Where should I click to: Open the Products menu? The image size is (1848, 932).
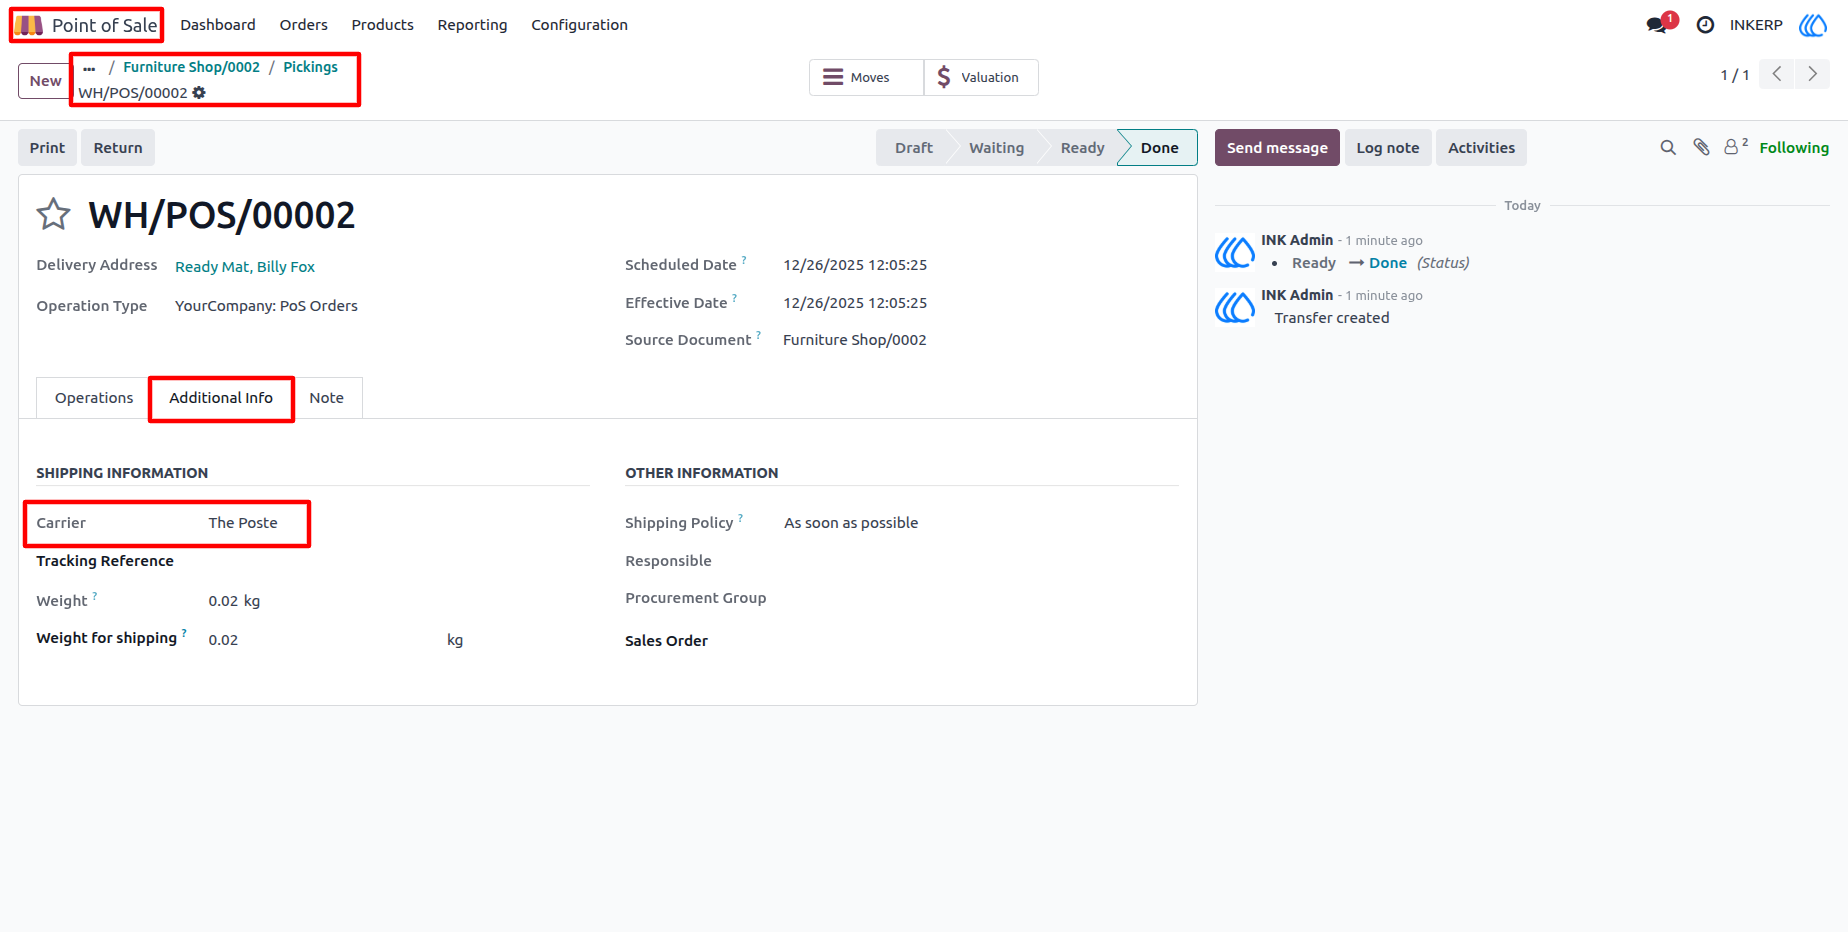[x=383, y=25]
